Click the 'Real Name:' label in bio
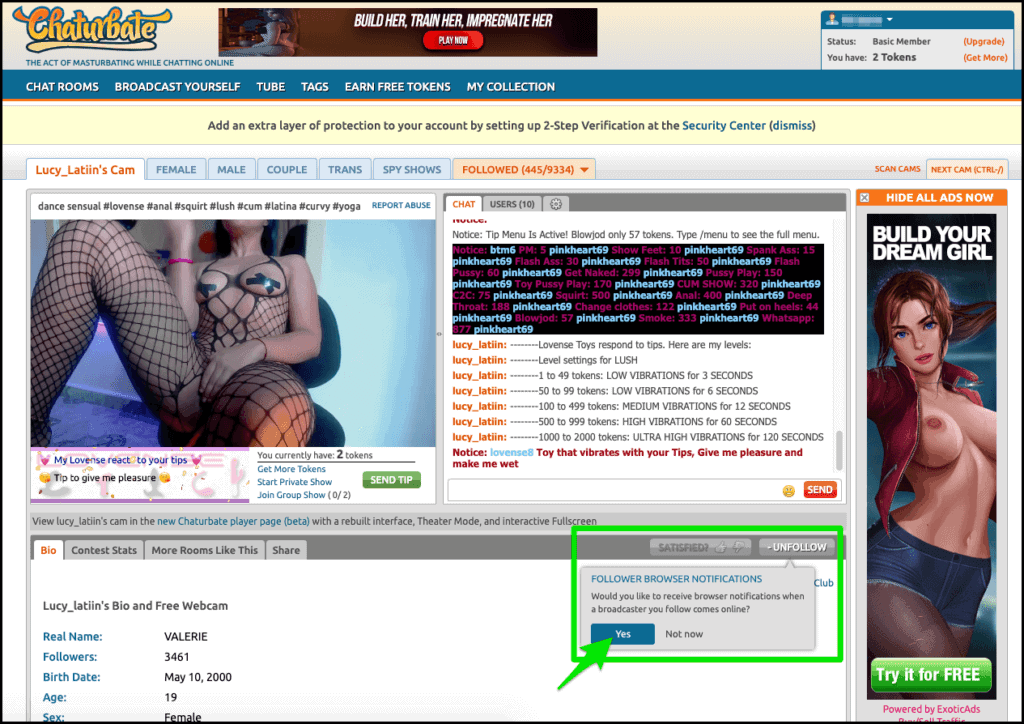The height and width of the screenshot is (724, 1024). coord(72,637)
